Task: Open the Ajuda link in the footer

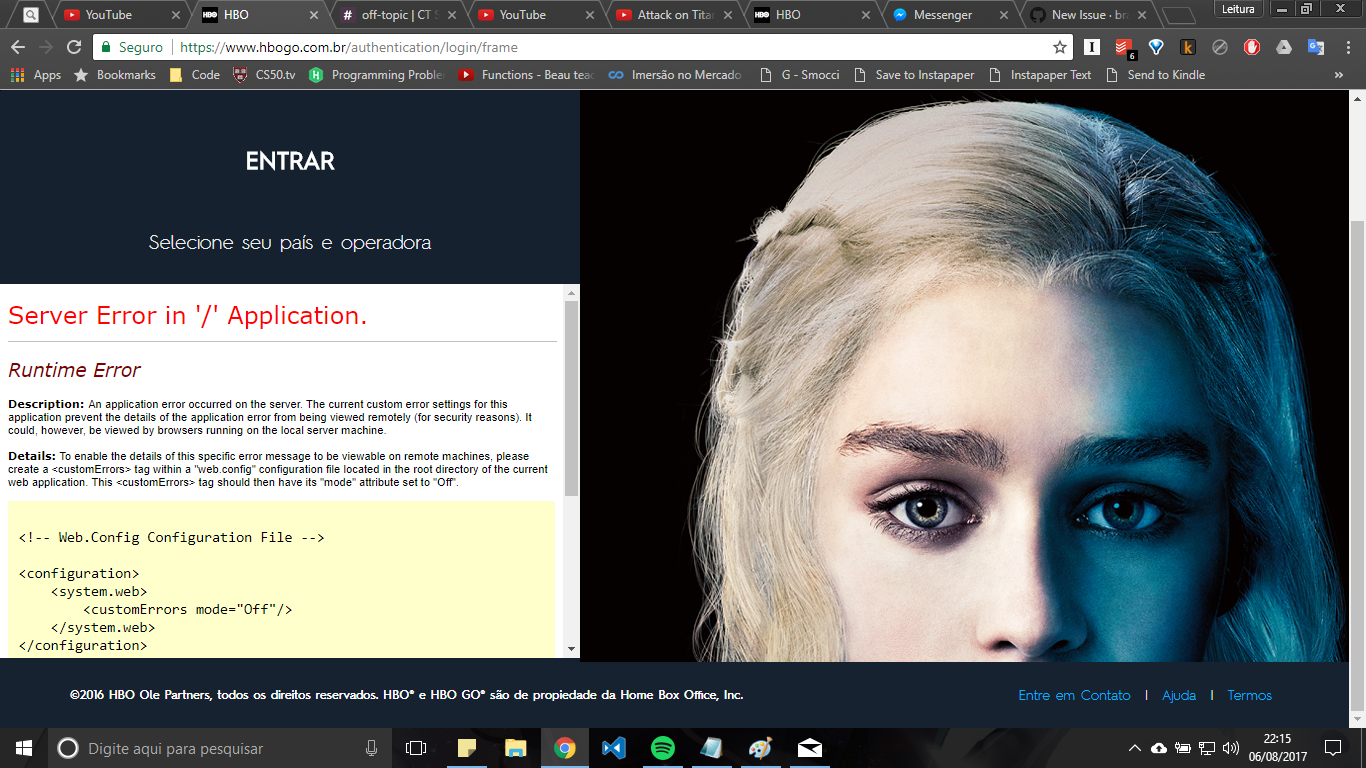Action: tap(1179, 695)
